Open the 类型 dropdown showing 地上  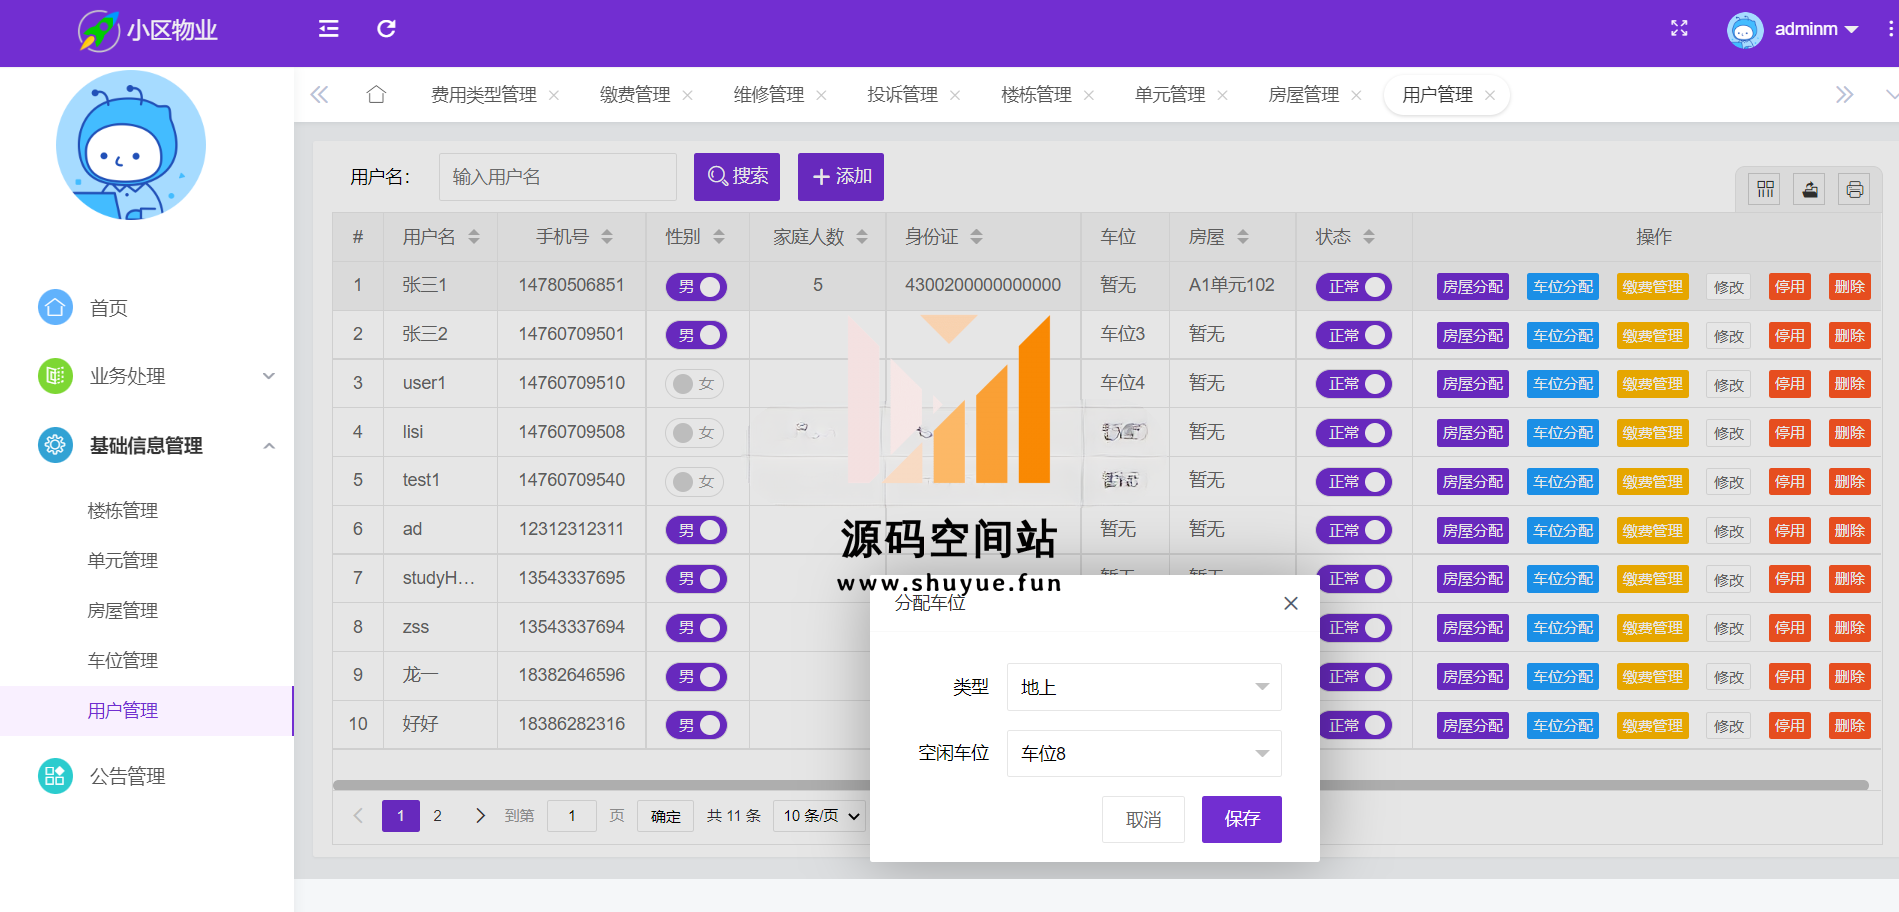click(x=1144, y=687)
